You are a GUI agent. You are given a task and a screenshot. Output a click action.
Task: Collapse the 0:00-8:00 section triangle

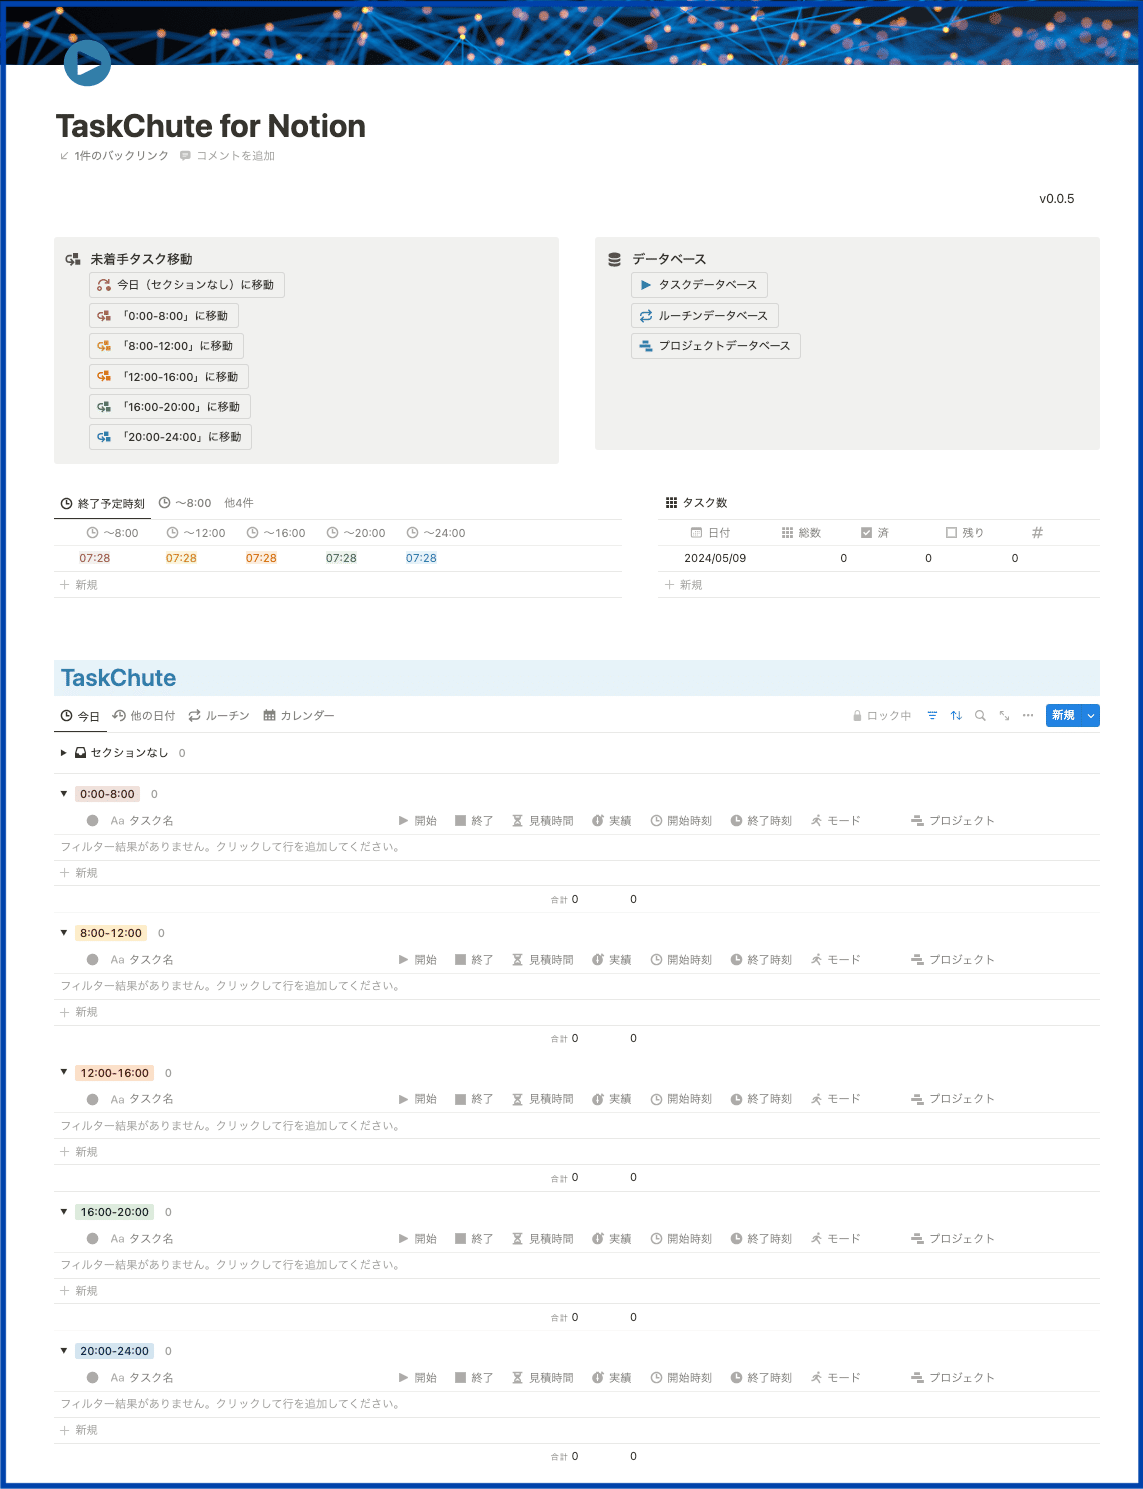pos(62,793)
